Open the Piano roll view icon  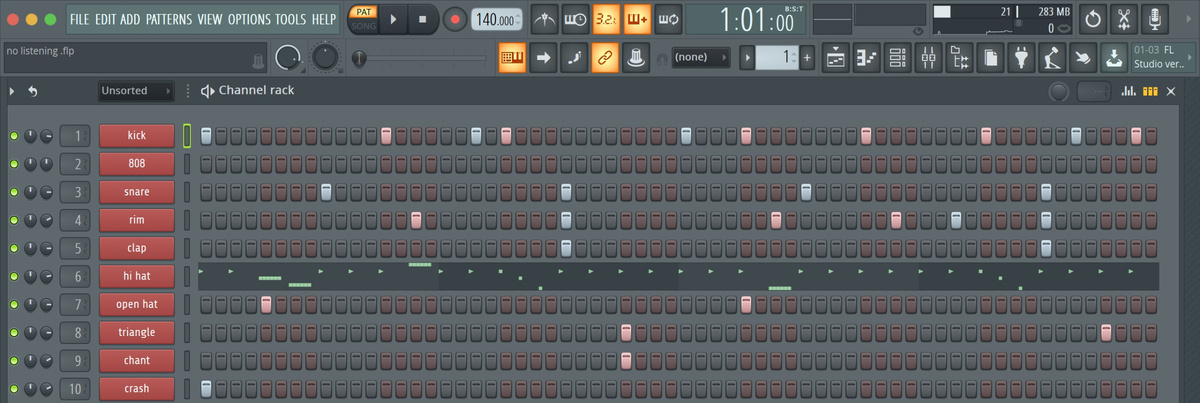tap(867, 58)
